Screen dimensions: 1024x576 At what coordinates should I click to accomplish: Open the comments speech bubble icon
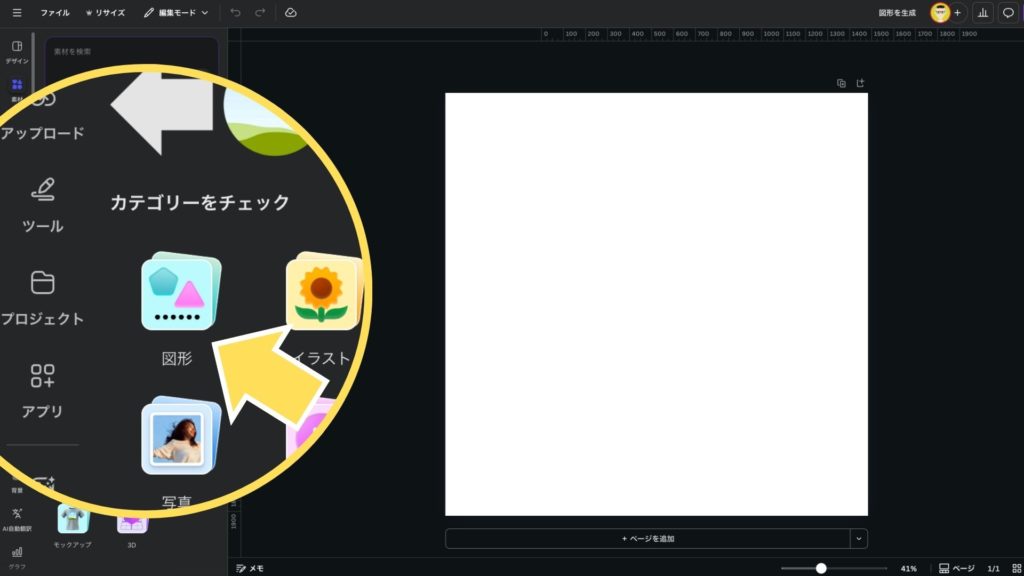(1008, 13)
